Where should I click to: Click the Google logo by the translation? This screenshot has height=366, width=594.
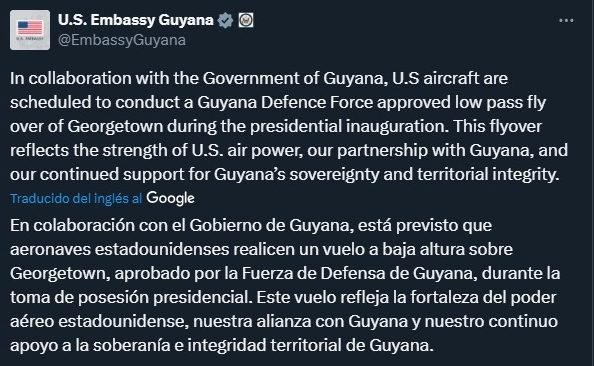tap(170, 198)
